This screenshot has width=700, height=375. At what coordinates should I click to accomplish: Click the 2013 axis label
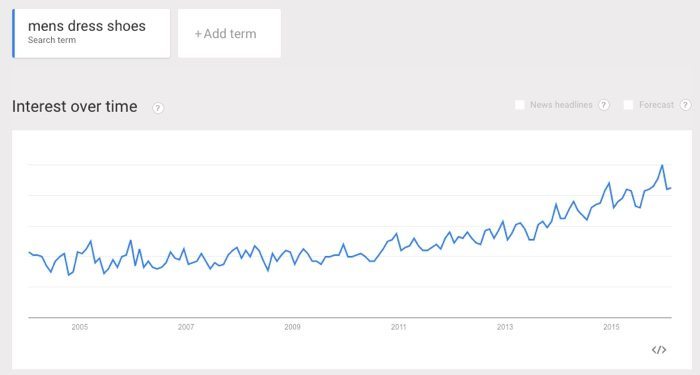point(505,327)
